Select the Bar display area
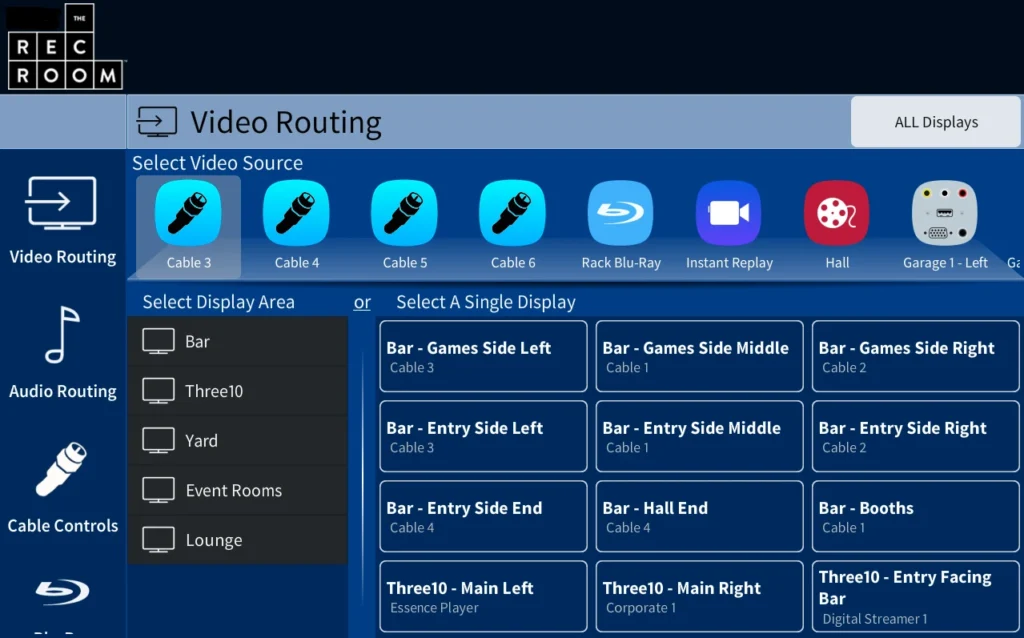This screenshot has width=1024, height=638. pyautogui.click(x=237, y=341)
